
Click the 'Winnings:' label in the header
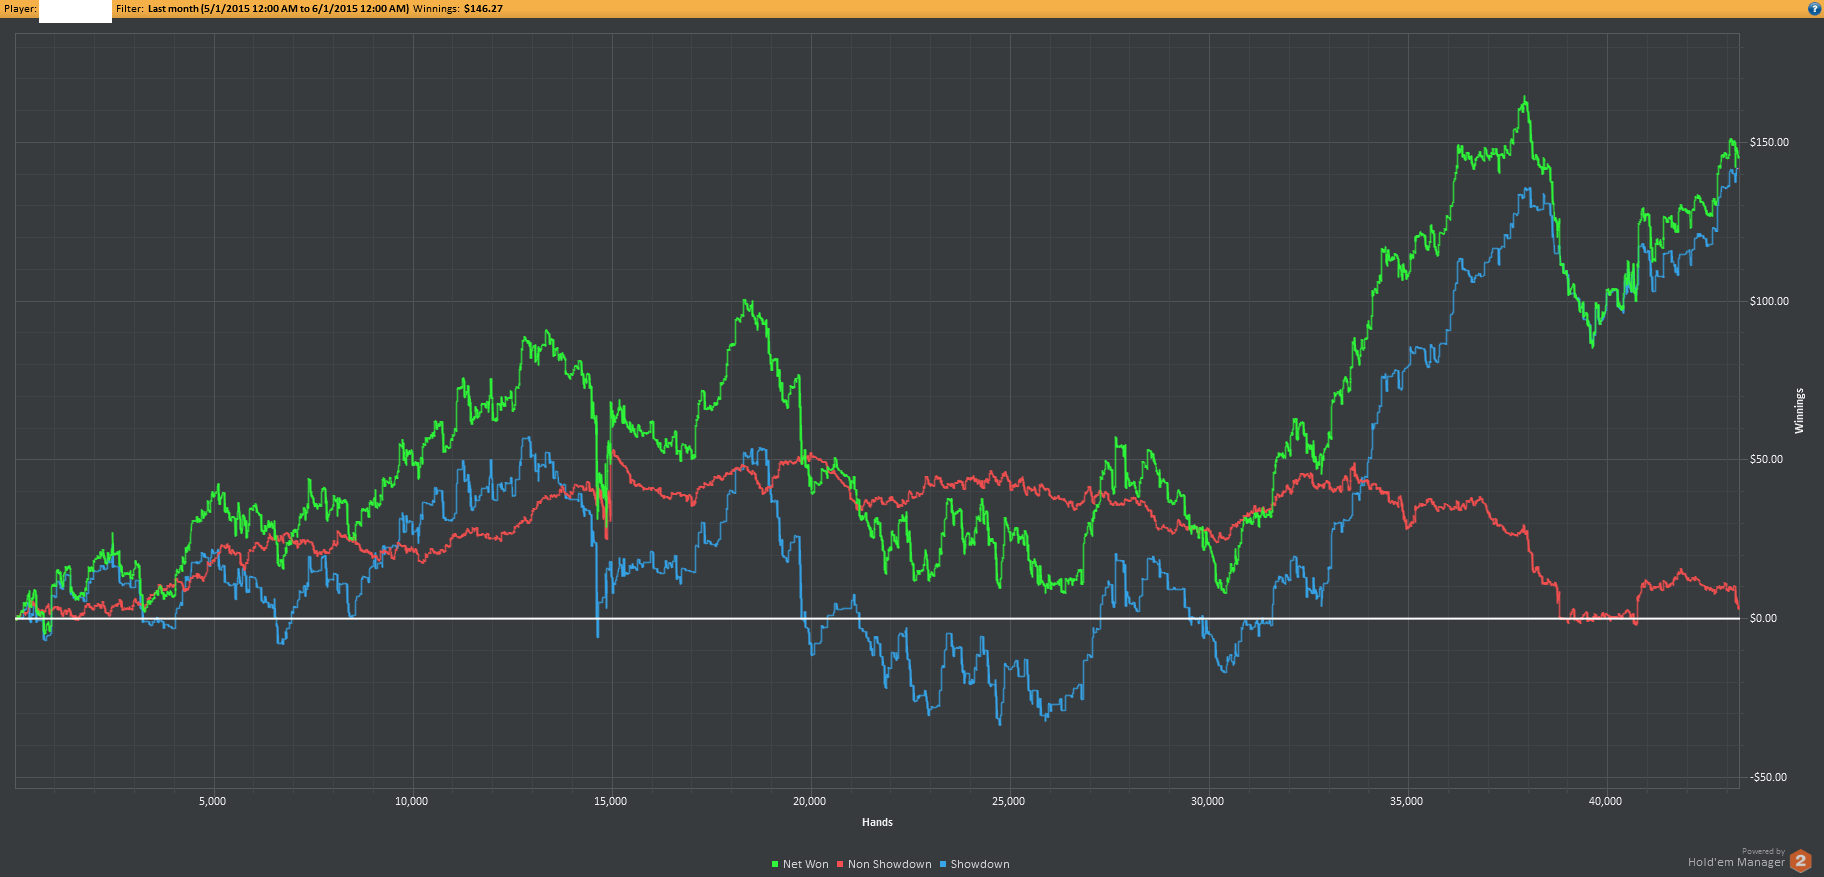(x=436, y=9)
